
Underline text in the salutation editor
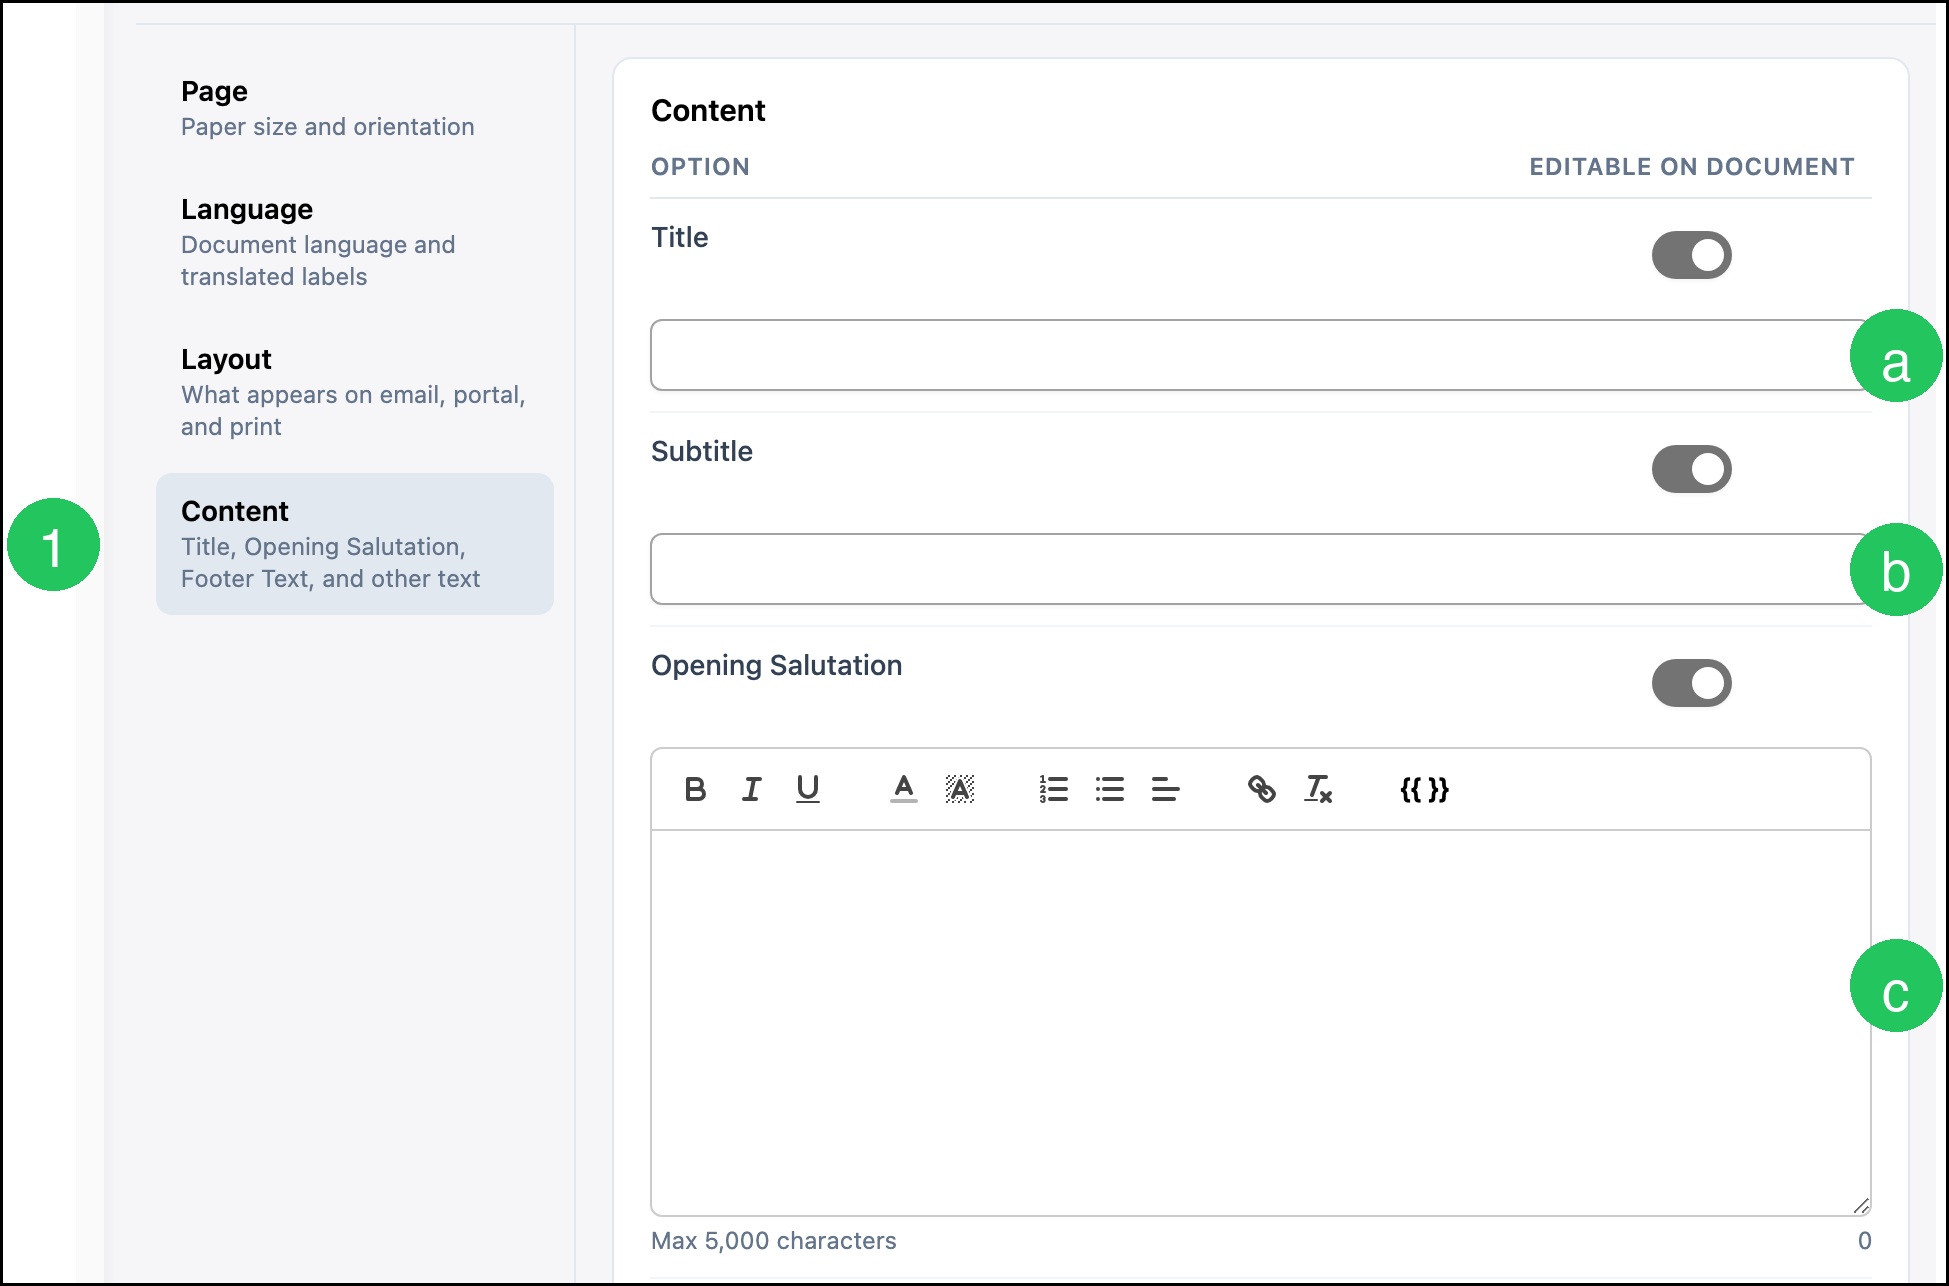807,790
